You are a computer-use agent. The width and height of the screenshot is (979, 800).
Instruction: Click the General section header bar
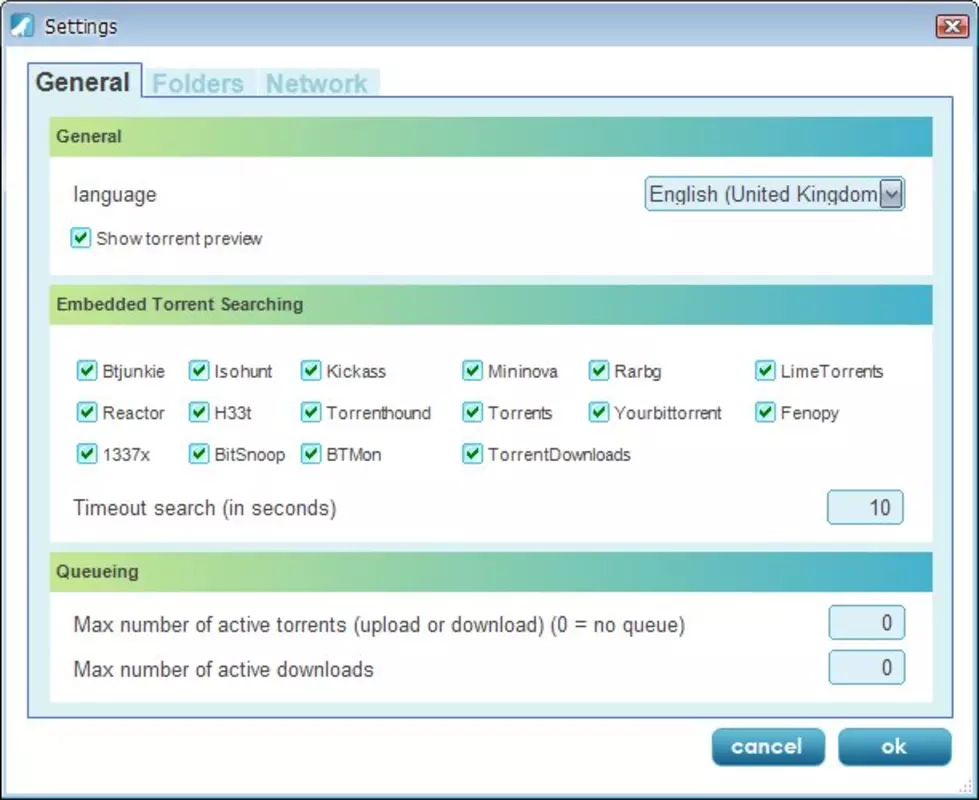point(491,137)
